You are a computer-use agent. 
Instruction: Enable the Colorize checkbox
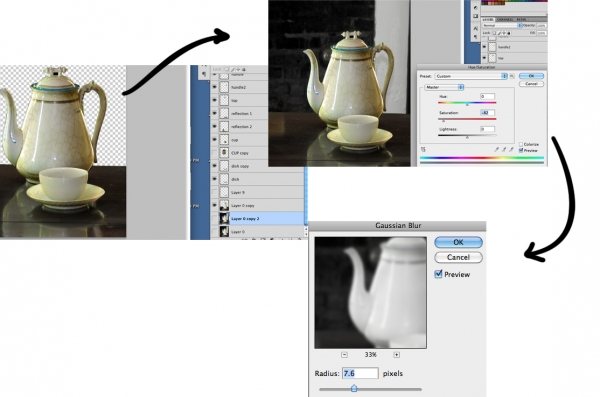click(x=521, y=144)
